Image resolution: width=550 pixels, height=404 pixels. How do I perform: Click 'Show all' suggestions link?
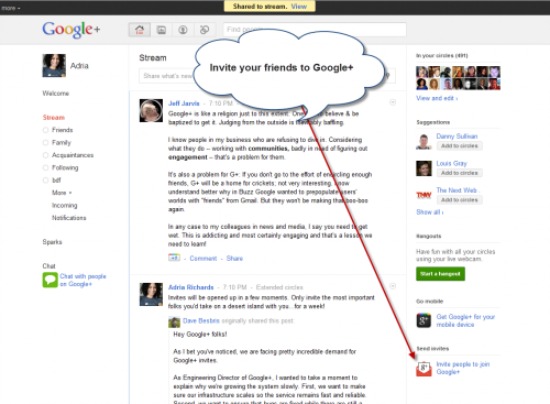[430, 212]
